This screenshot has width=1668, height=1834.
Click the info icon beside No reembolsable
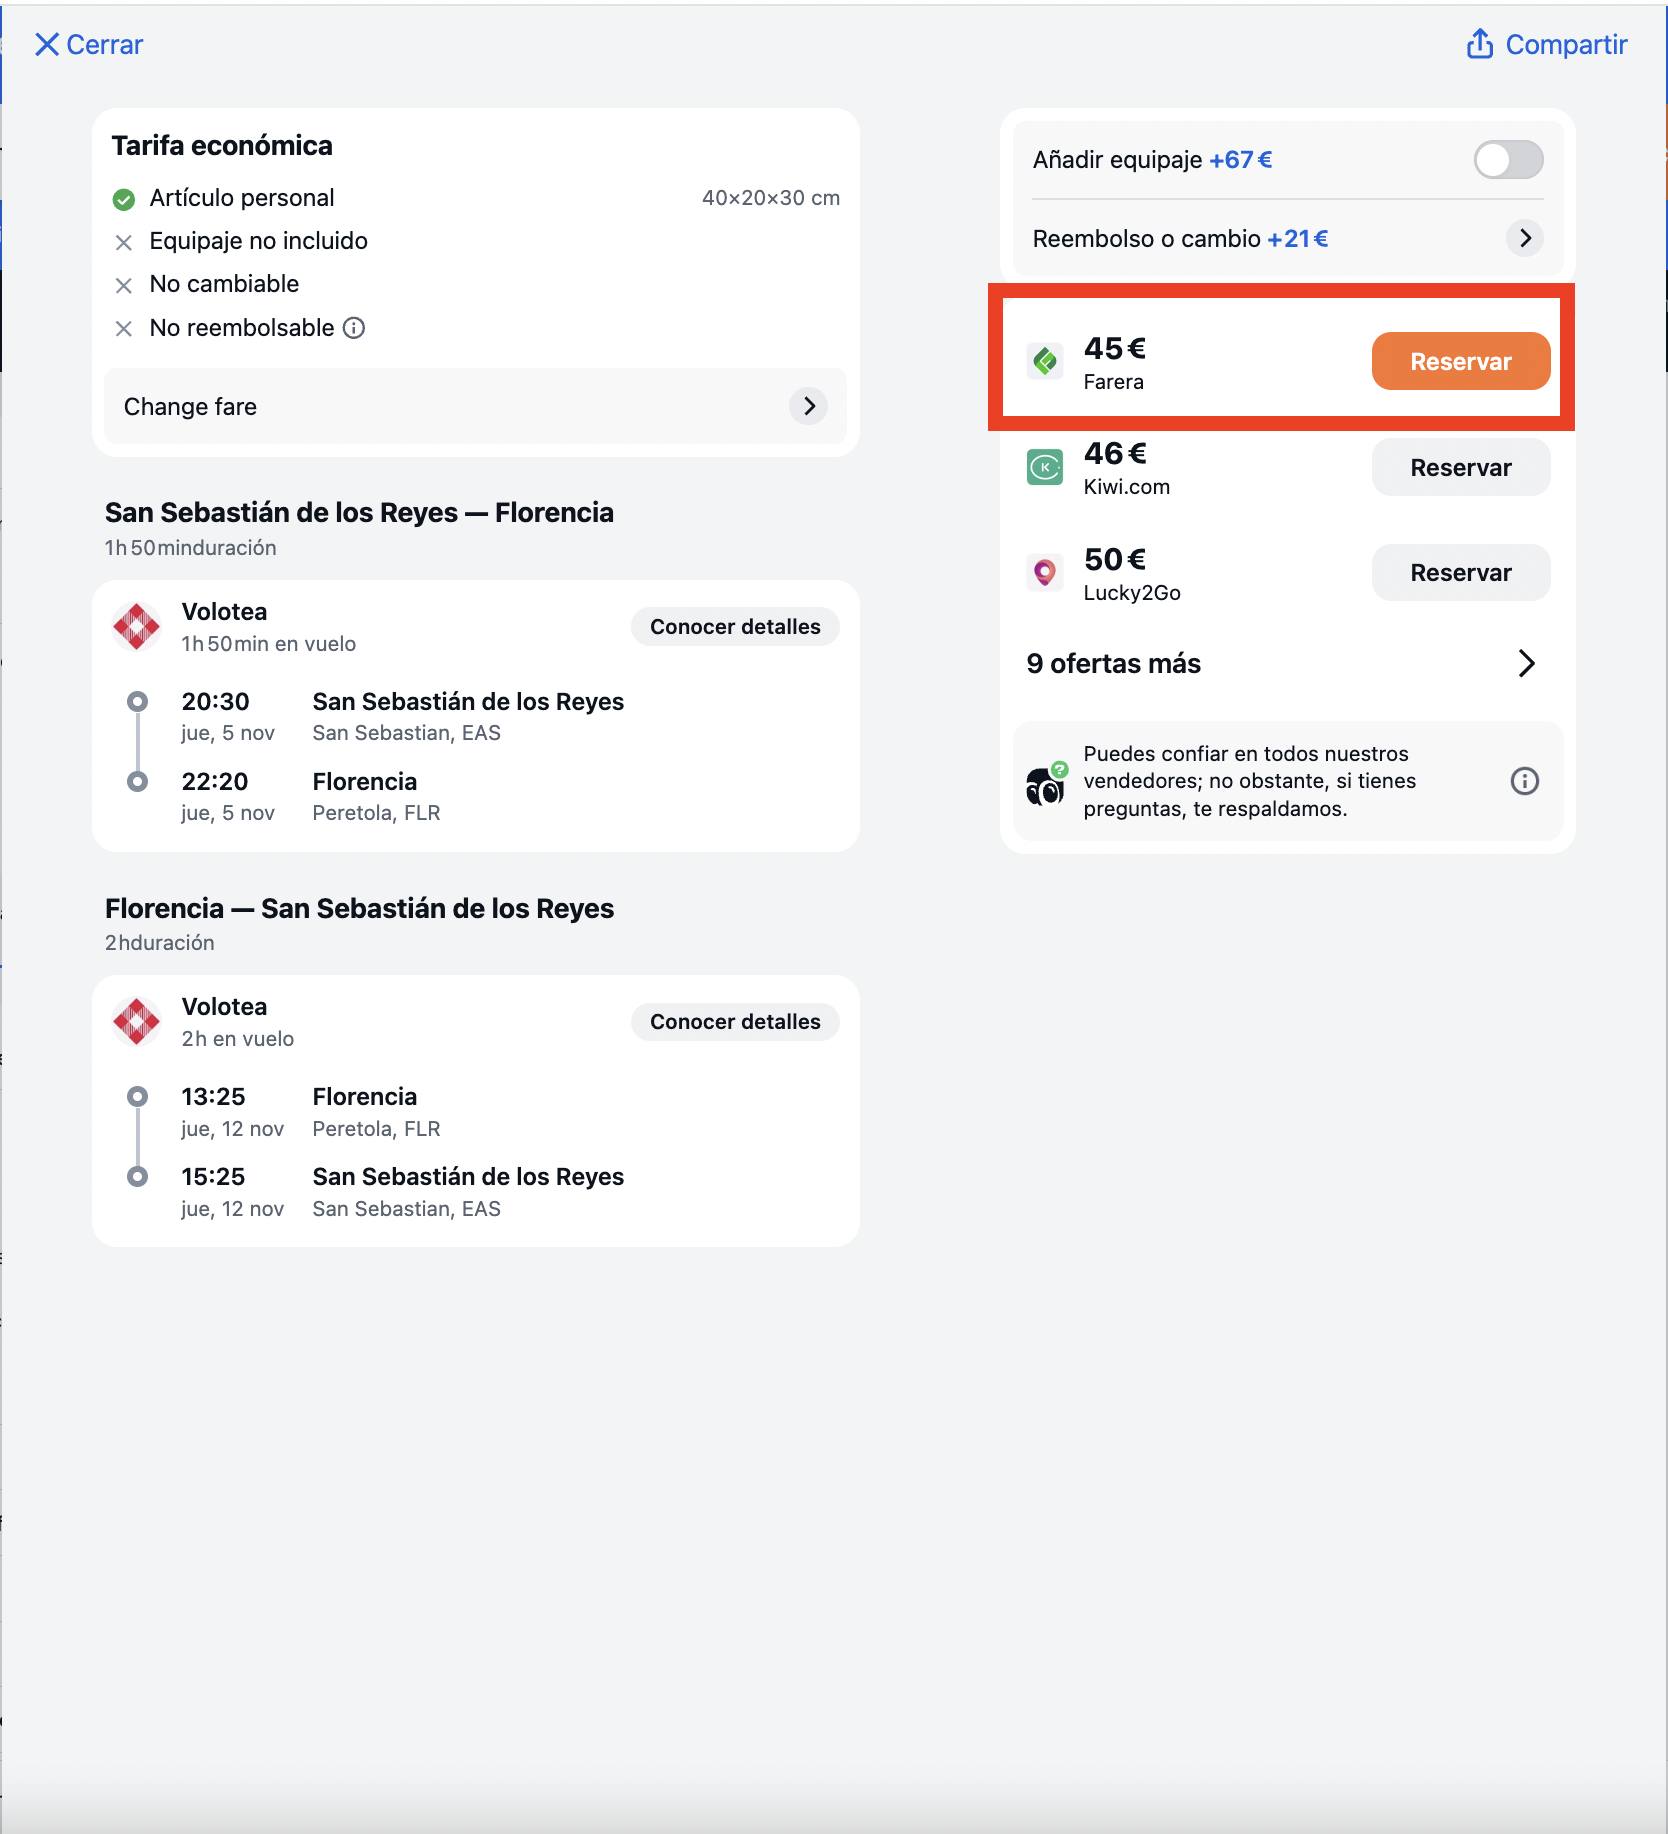pos(354,328)
